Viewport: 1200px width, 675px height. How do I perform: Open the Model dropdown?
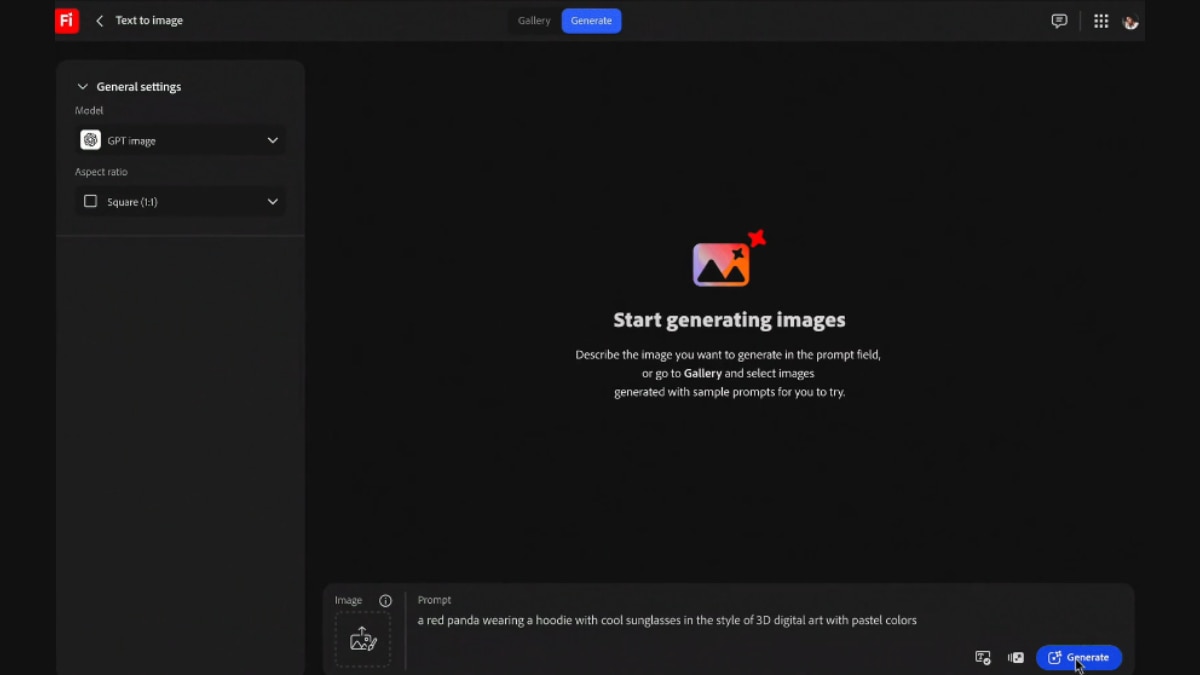point(180,140)
